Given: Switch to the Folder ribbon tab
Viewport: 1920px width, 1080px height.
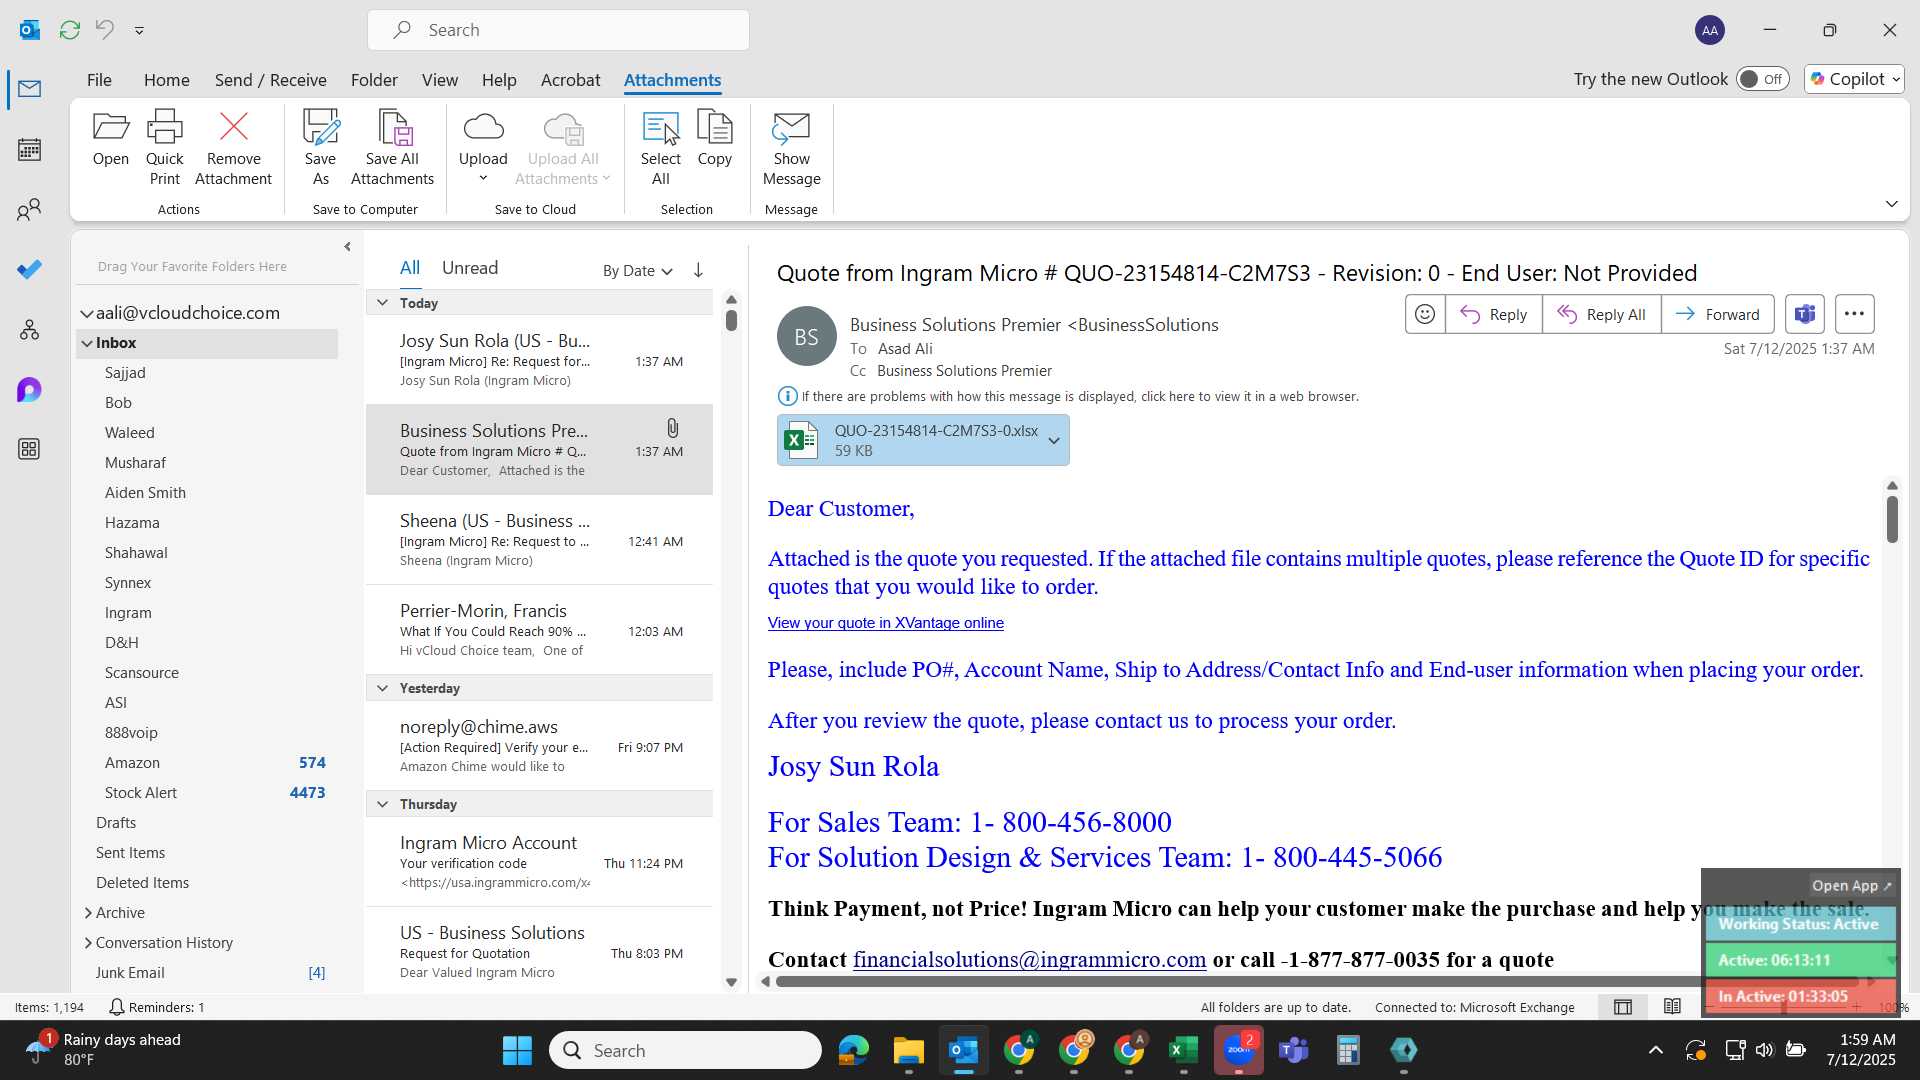Looking at the screenshot, I should (x=374, y=80).
